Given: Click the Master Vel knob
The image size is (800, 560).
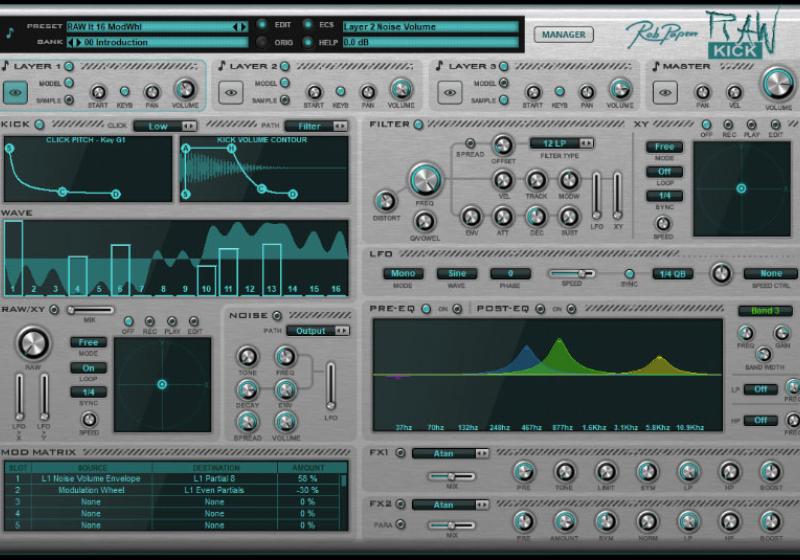Looking at the screenshot, I should pyautogui.click(x=734, y=92).
